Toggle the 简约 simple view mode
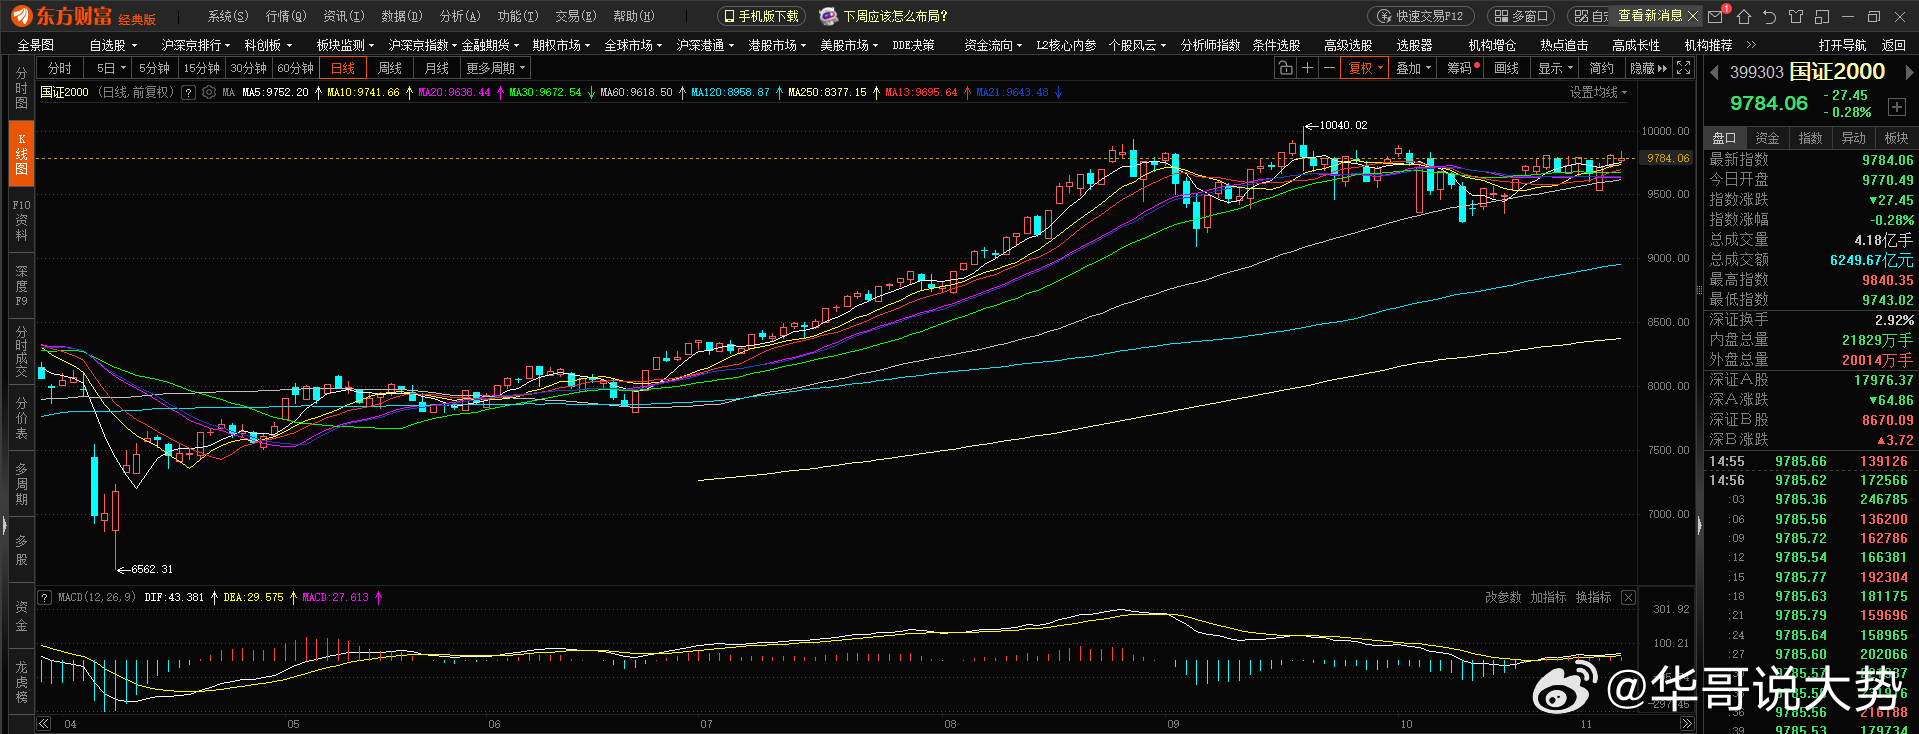 (x=1602, y=68)
